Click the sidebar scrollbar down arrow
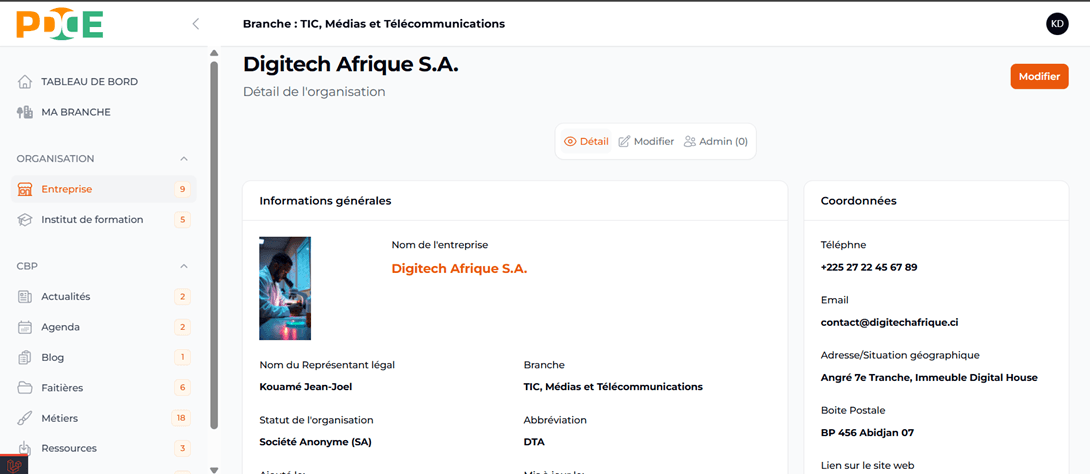 [214, 468]
